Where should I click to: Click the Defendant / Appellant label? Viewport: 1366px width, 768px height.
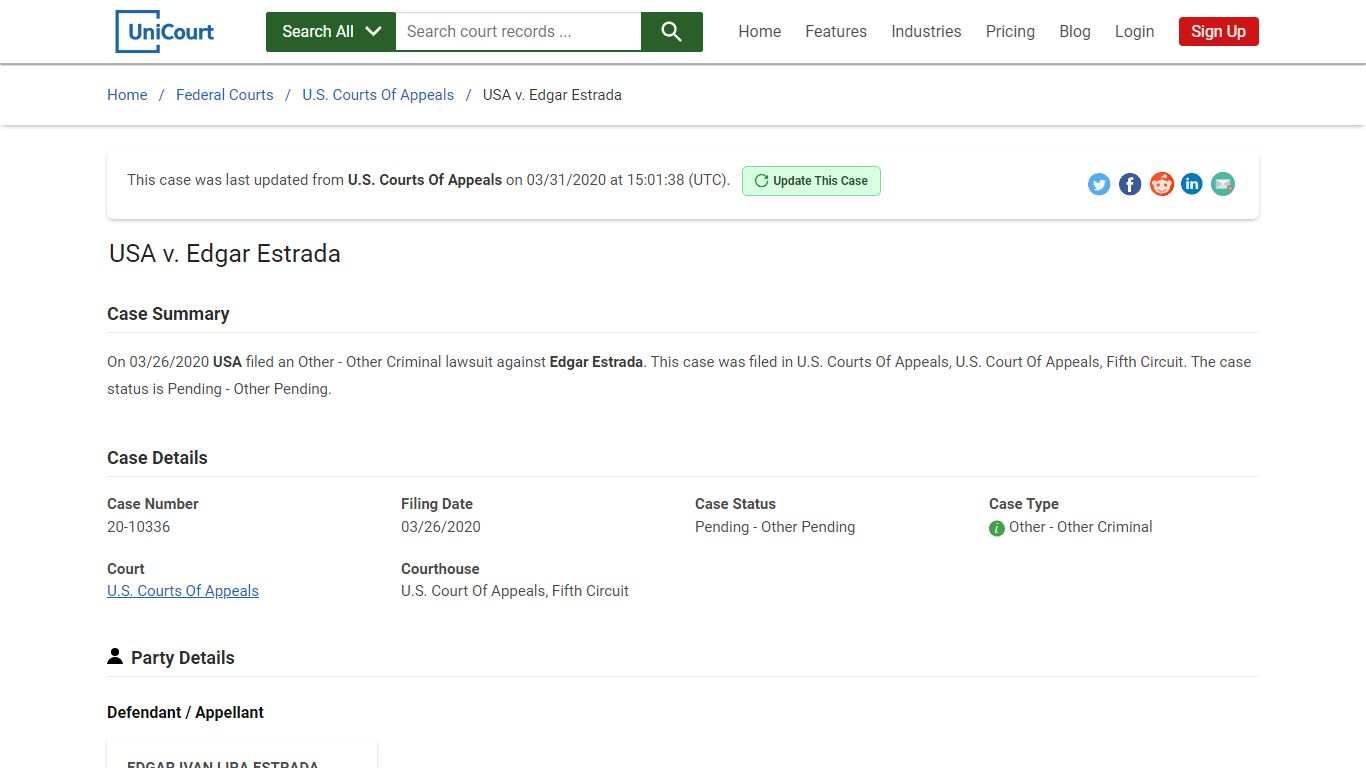[x=186, y=712]
